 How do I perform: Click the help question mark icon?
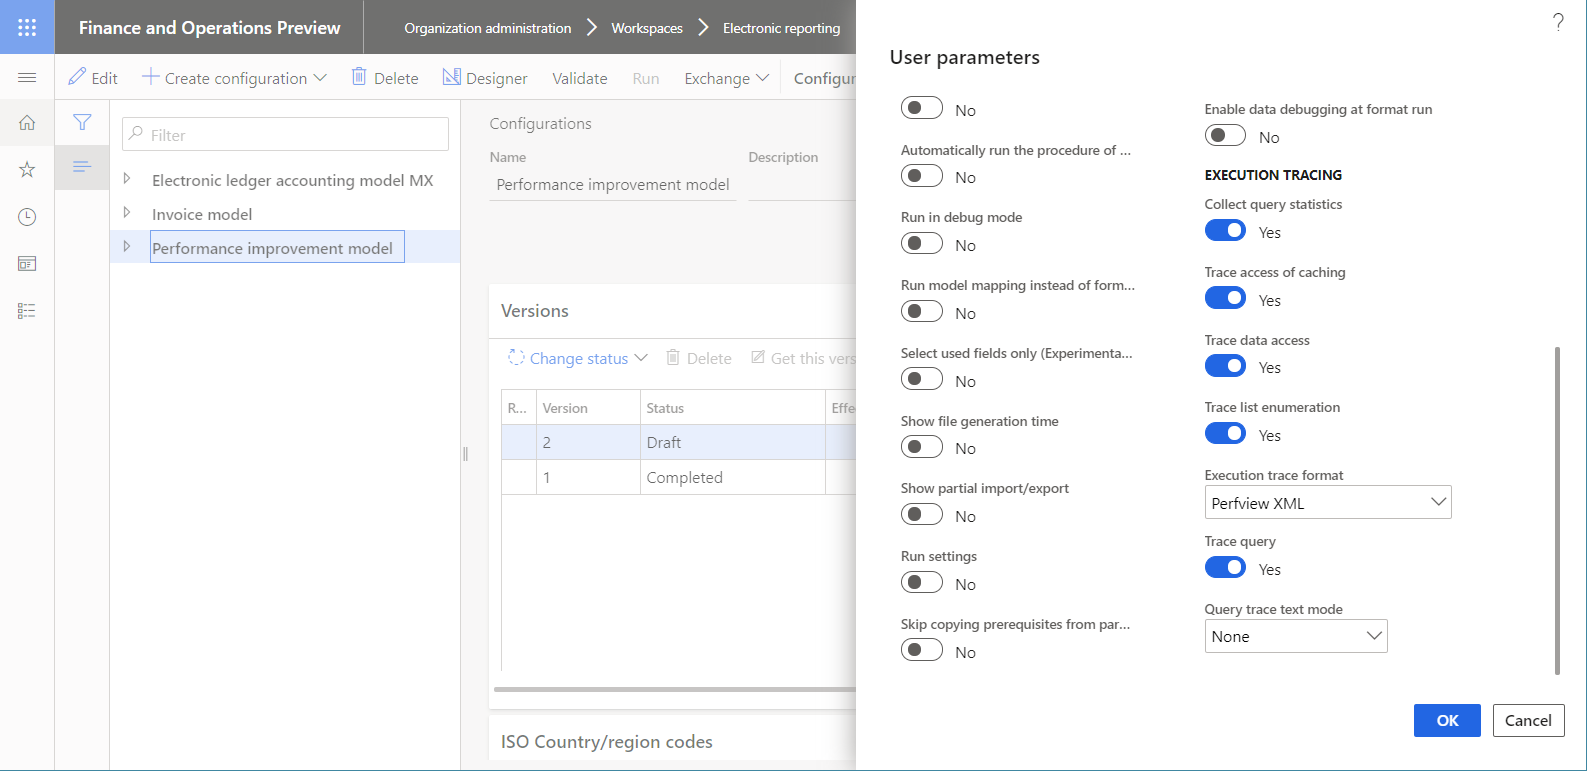tap(1558, 22)
